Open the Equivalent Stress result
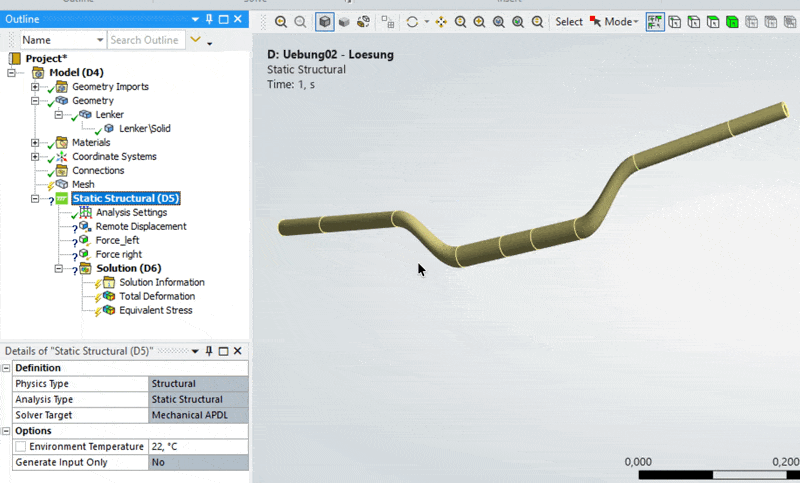The width and height of the screenshot is (800, 483). point(155,310)
